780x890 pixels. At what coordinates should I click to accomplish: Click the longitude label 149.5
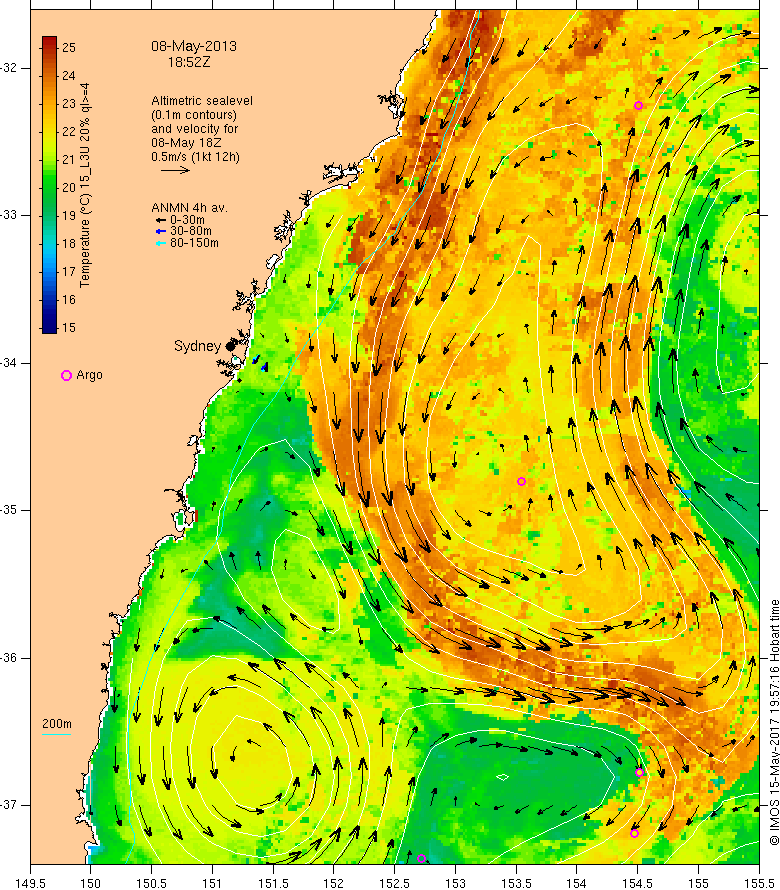coord(30,883)
